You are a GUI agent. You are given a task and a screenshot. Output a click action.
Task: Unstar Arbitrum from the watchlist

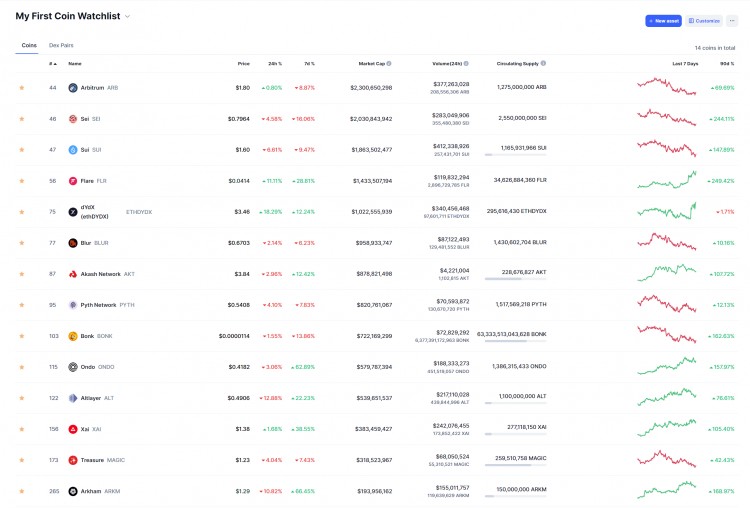(22, 88)
